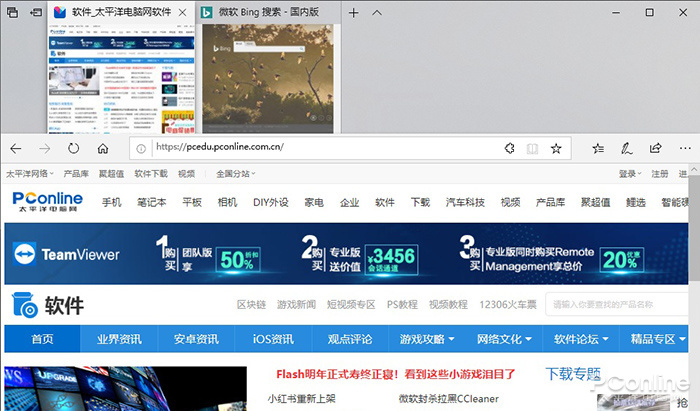
Task: Open 家电 channel
Action: click(x=314, y=203)
